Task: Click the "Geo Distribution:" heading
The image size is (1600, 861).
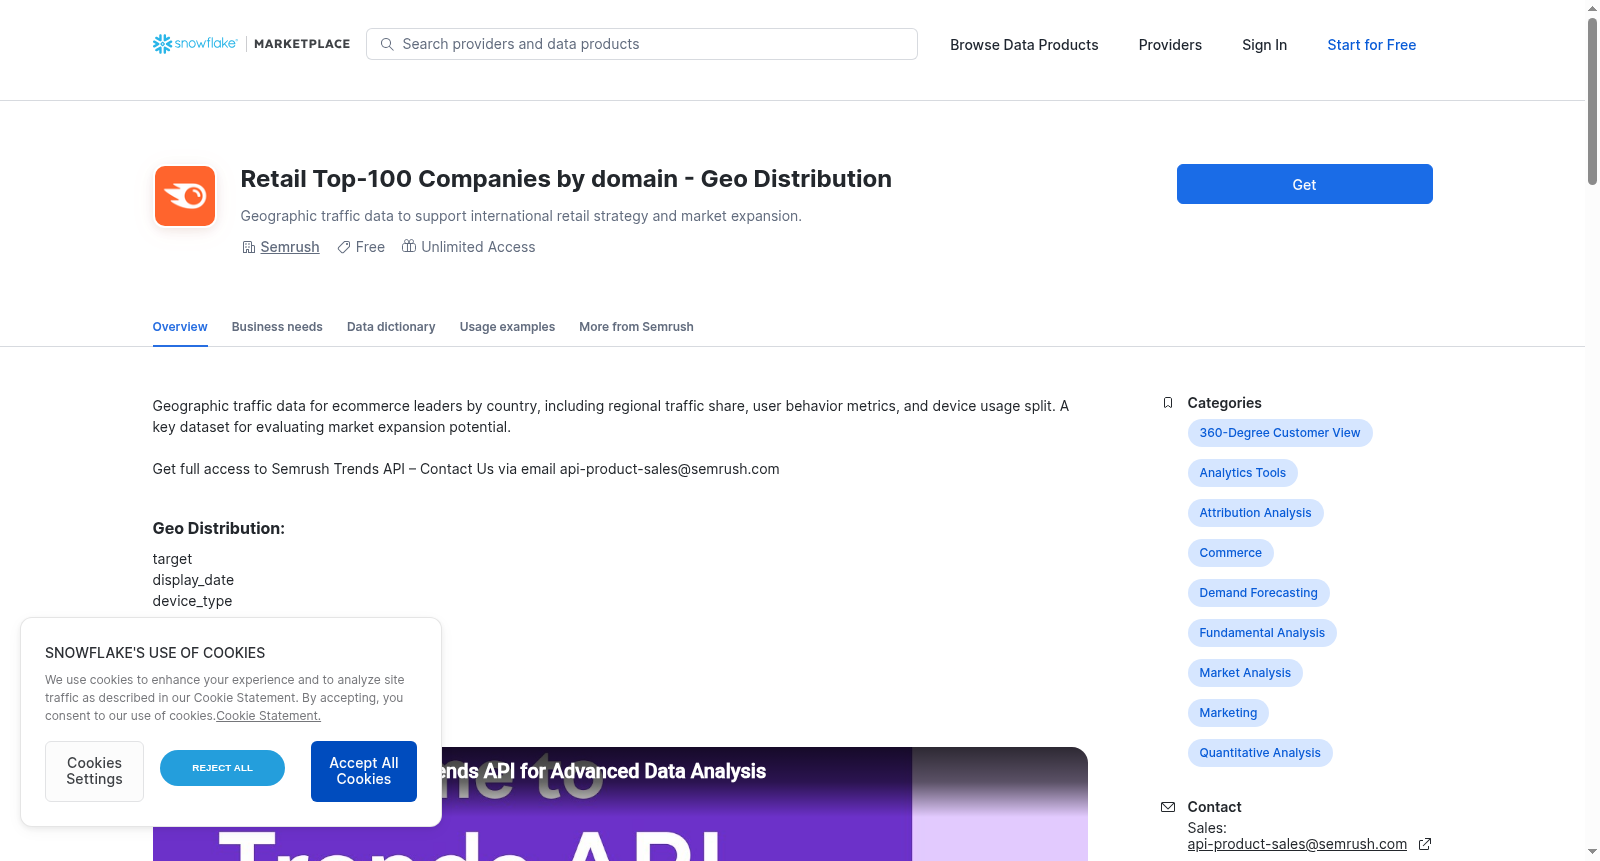Action: (x=218, y=528)
